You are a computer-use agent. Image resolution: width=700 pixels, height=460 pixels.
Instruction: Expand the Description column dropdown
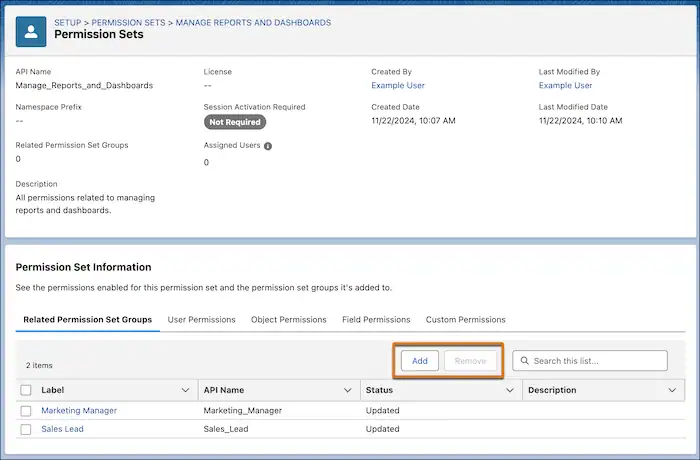(670, 390)
